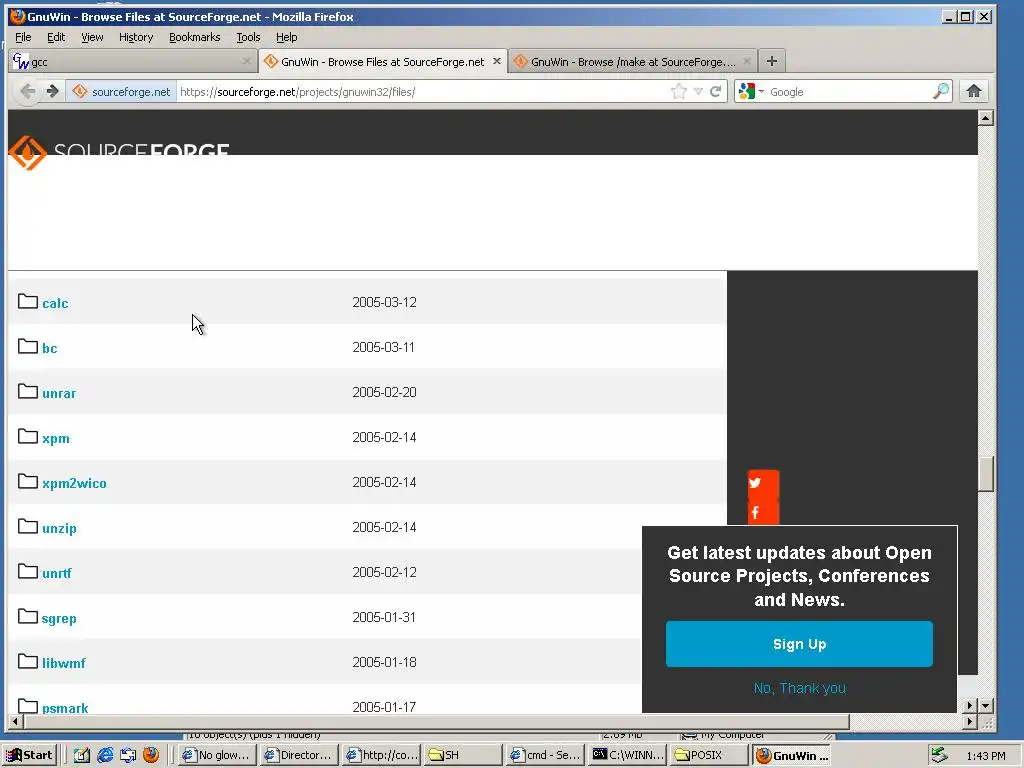Open the Bookmarks menu
The image size is (1024, 768).
195,37
